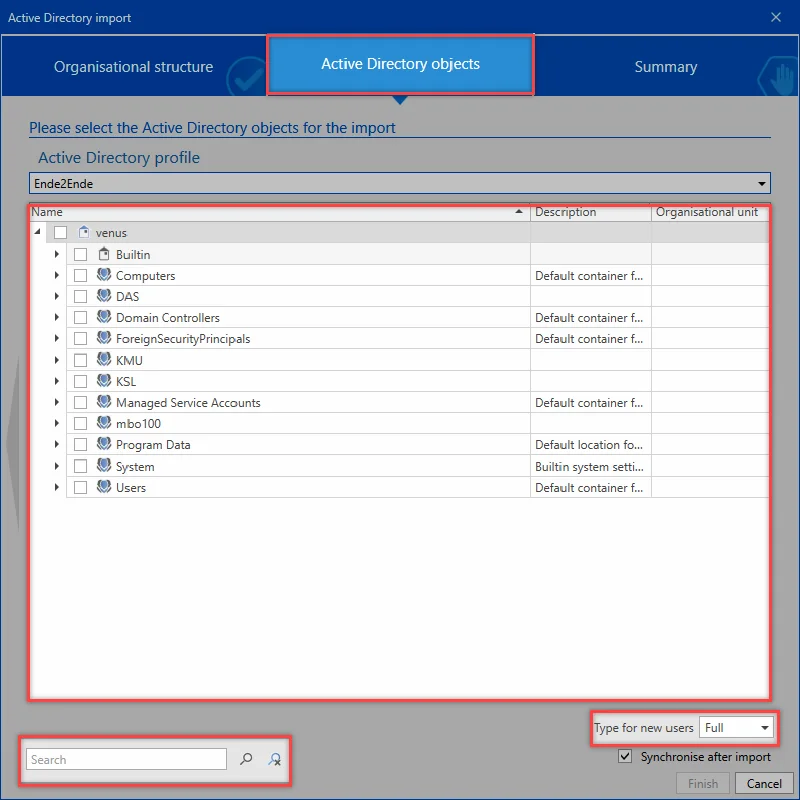
Task: Tick the Domain Controllers checkbox
Action: click(x=80, y=317)
